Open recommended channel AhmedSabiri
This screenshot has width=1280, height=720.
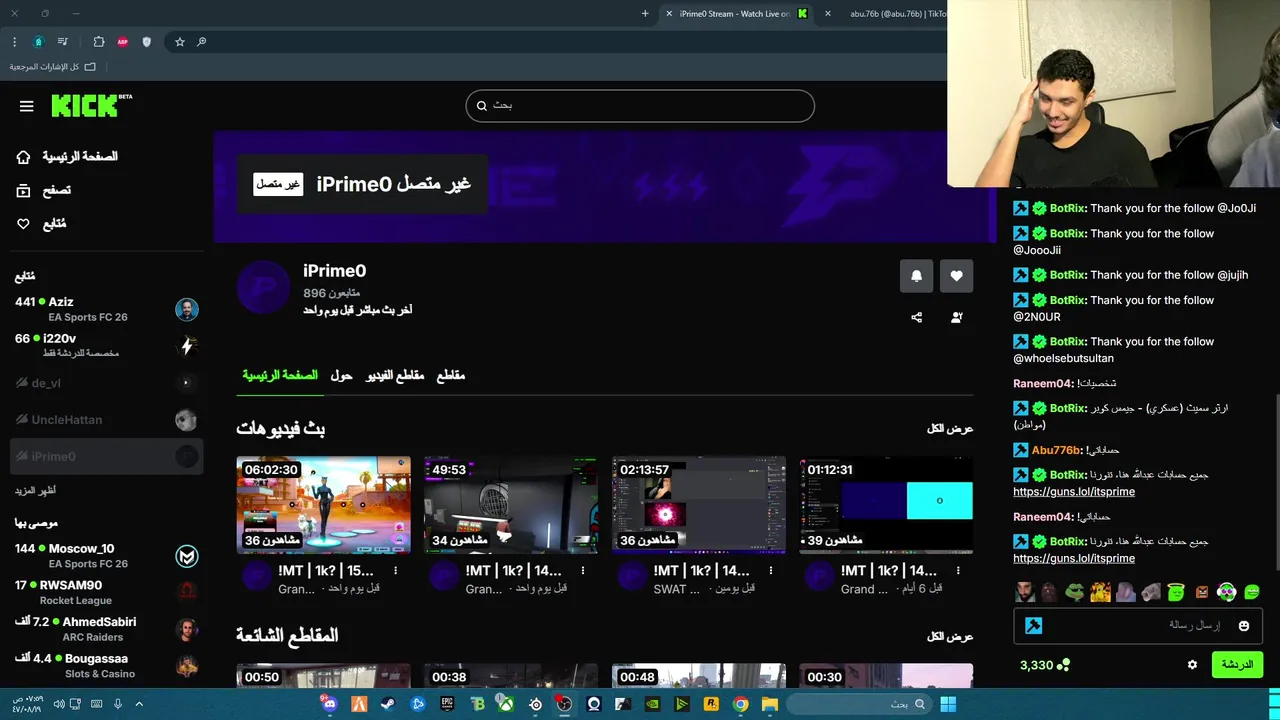(x=106, y=629)
